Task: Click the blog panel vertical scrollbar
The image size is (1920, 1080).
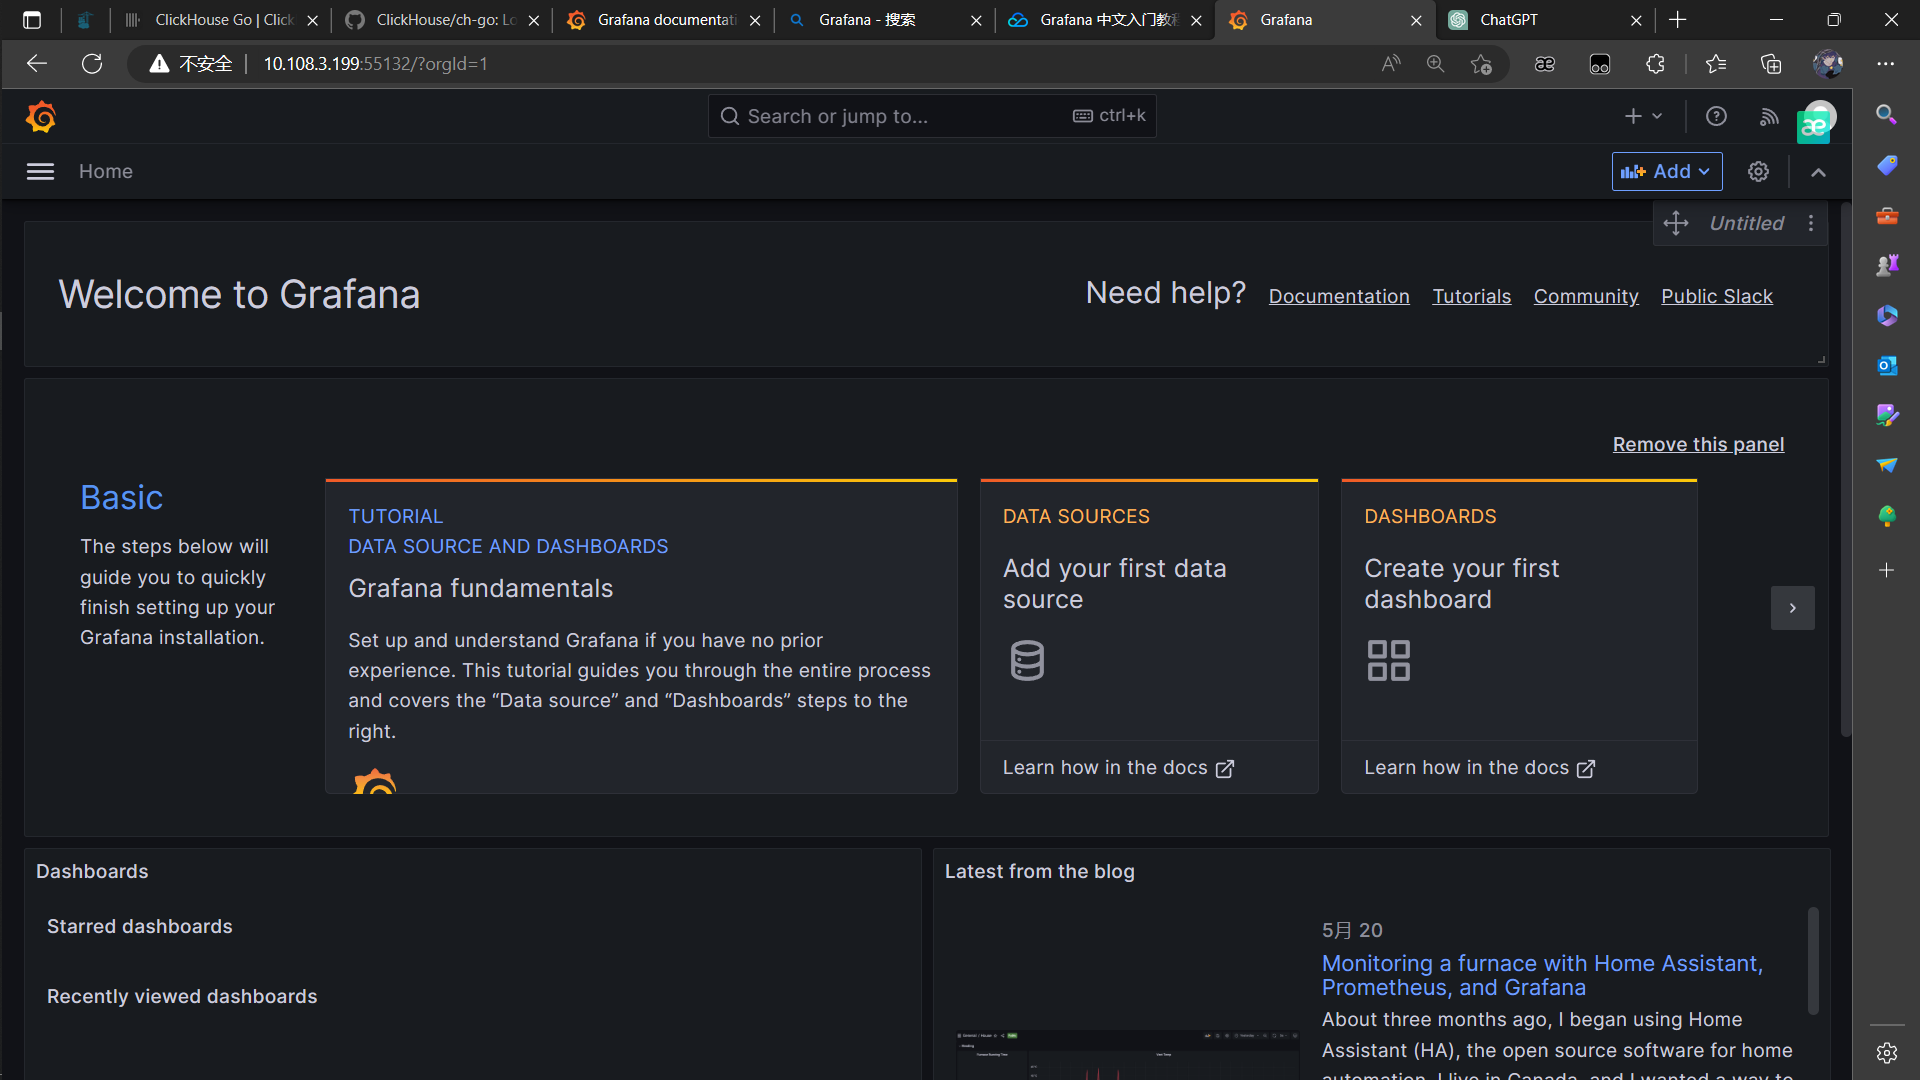Action: pyautogui.click(x=1813, y=960)
